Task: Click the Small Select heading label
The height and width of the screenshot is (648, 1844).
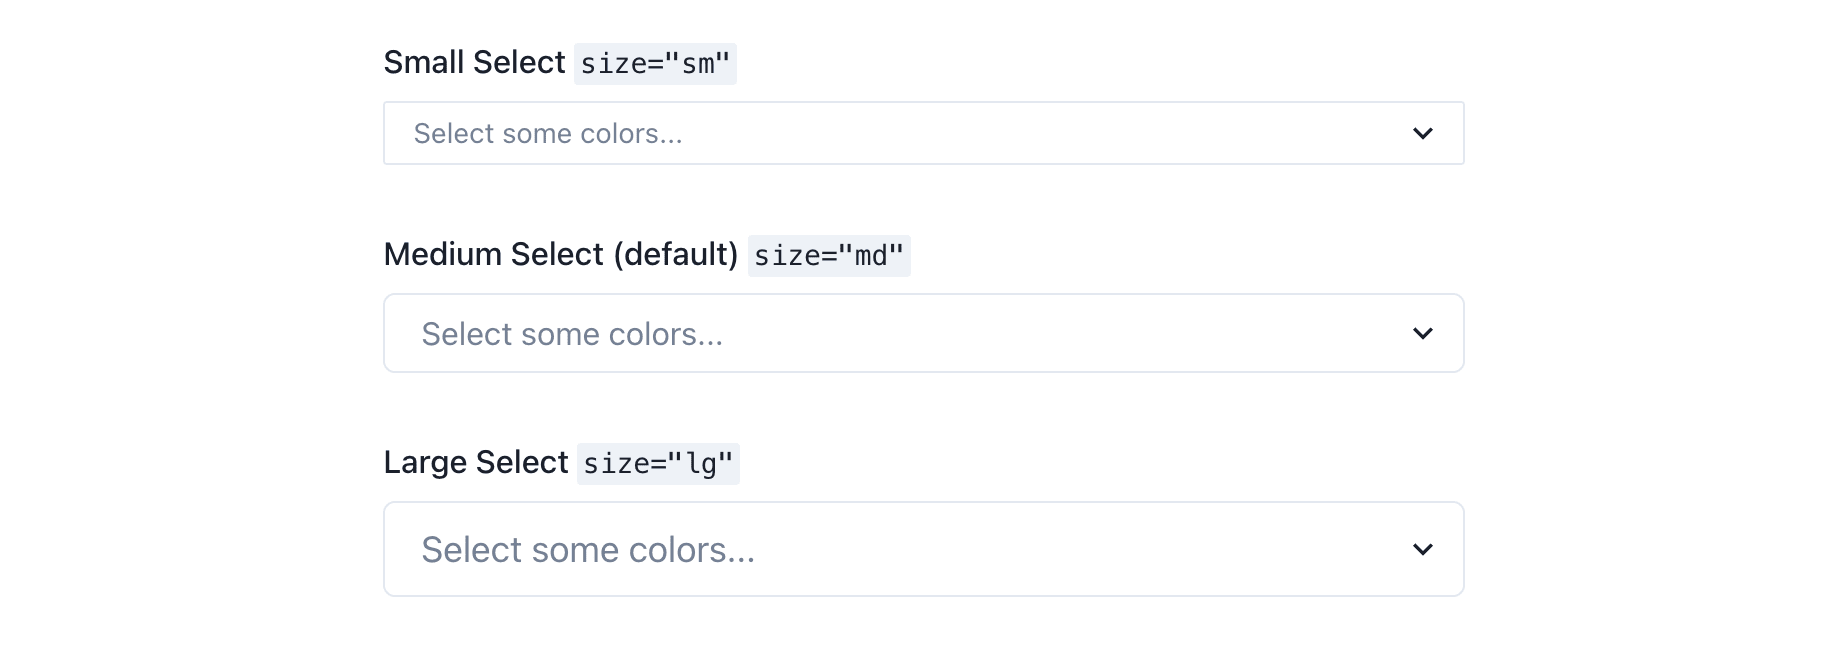Action: pyautogui.click(x=474, y=62)
